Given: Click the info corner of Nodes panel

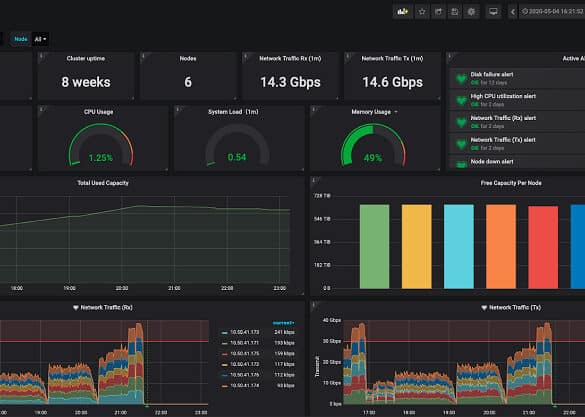Looking at the screenshot, I should (x=143, y=56).
